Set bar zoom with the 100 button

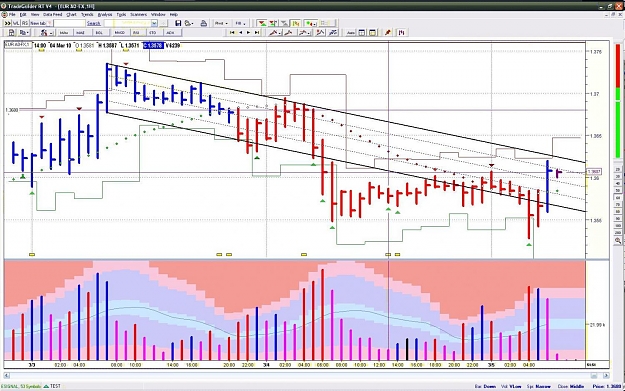618,226
